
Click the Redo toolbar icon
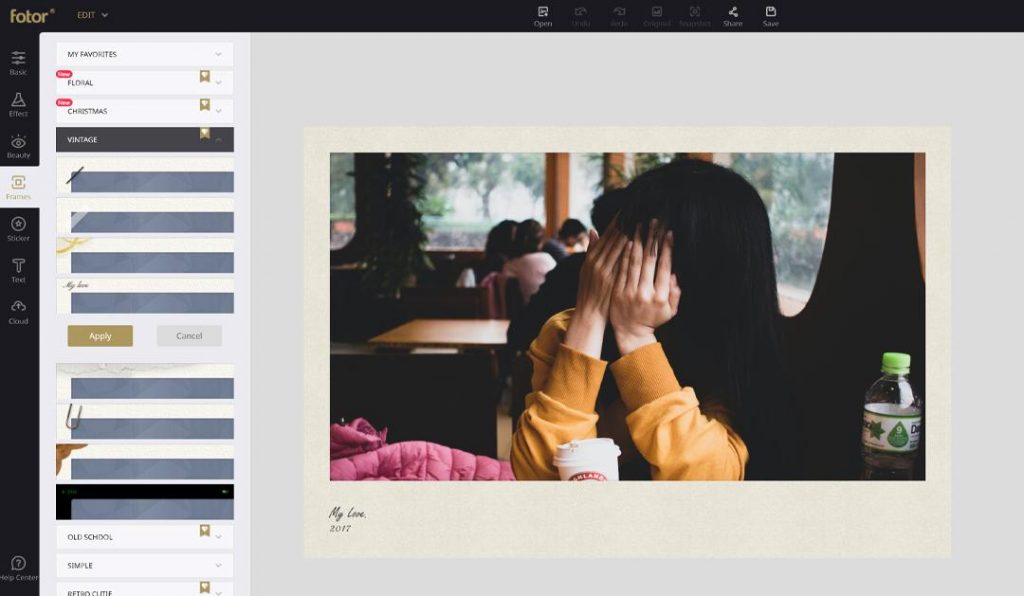618,16
